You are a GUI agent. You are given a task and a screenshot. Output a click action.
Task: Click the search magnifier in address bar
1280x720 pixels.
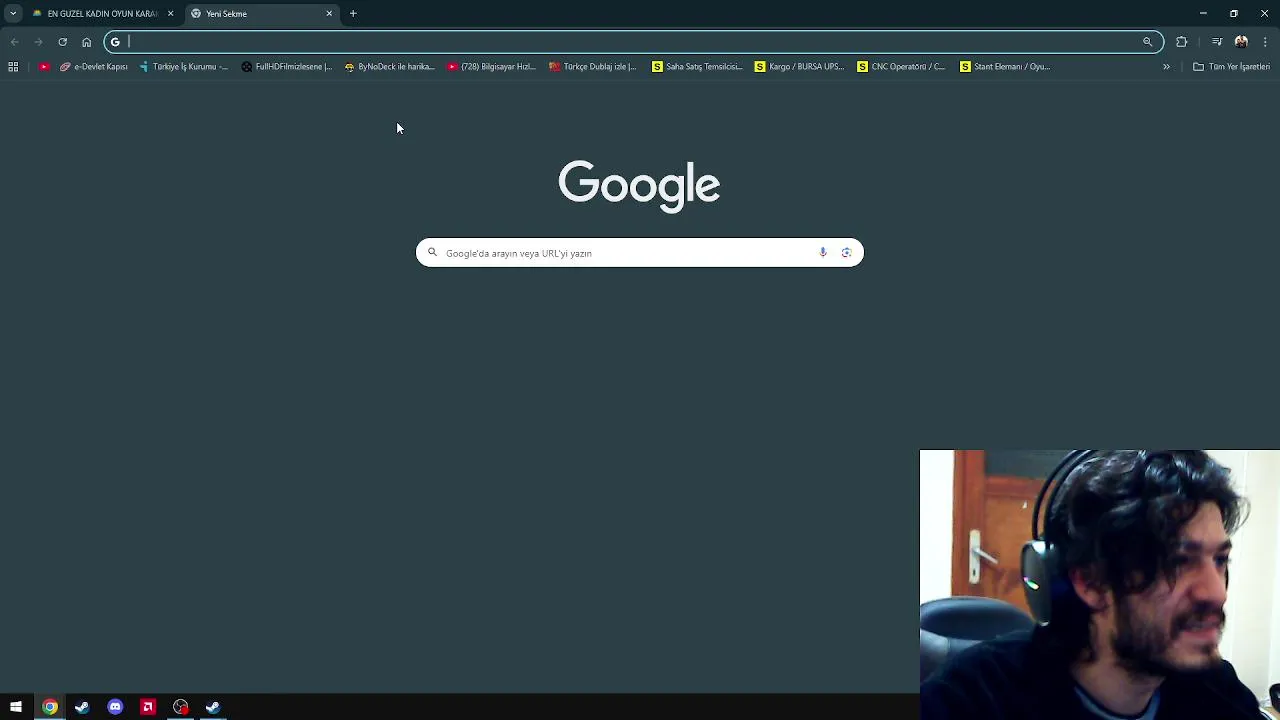click(1147, 41)
